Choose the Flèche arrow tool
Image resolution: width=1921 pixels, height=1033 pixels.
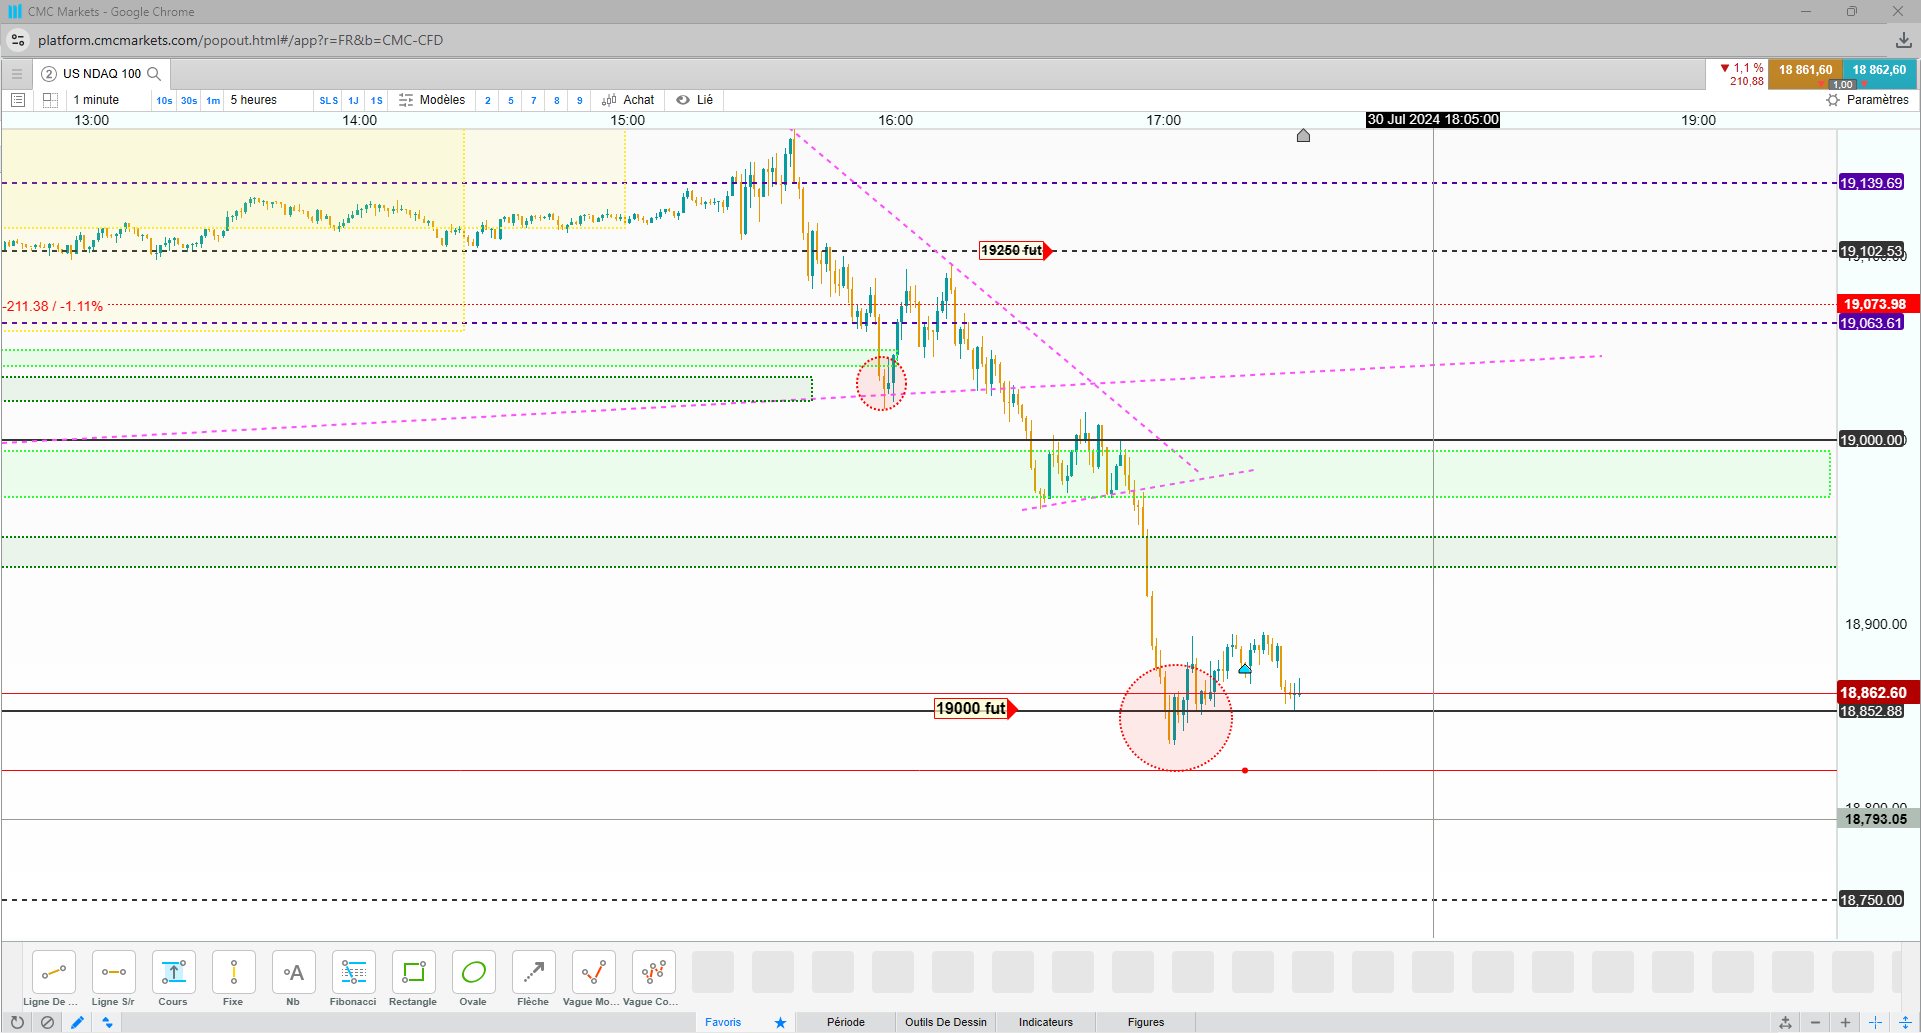[x=534, y=972]
